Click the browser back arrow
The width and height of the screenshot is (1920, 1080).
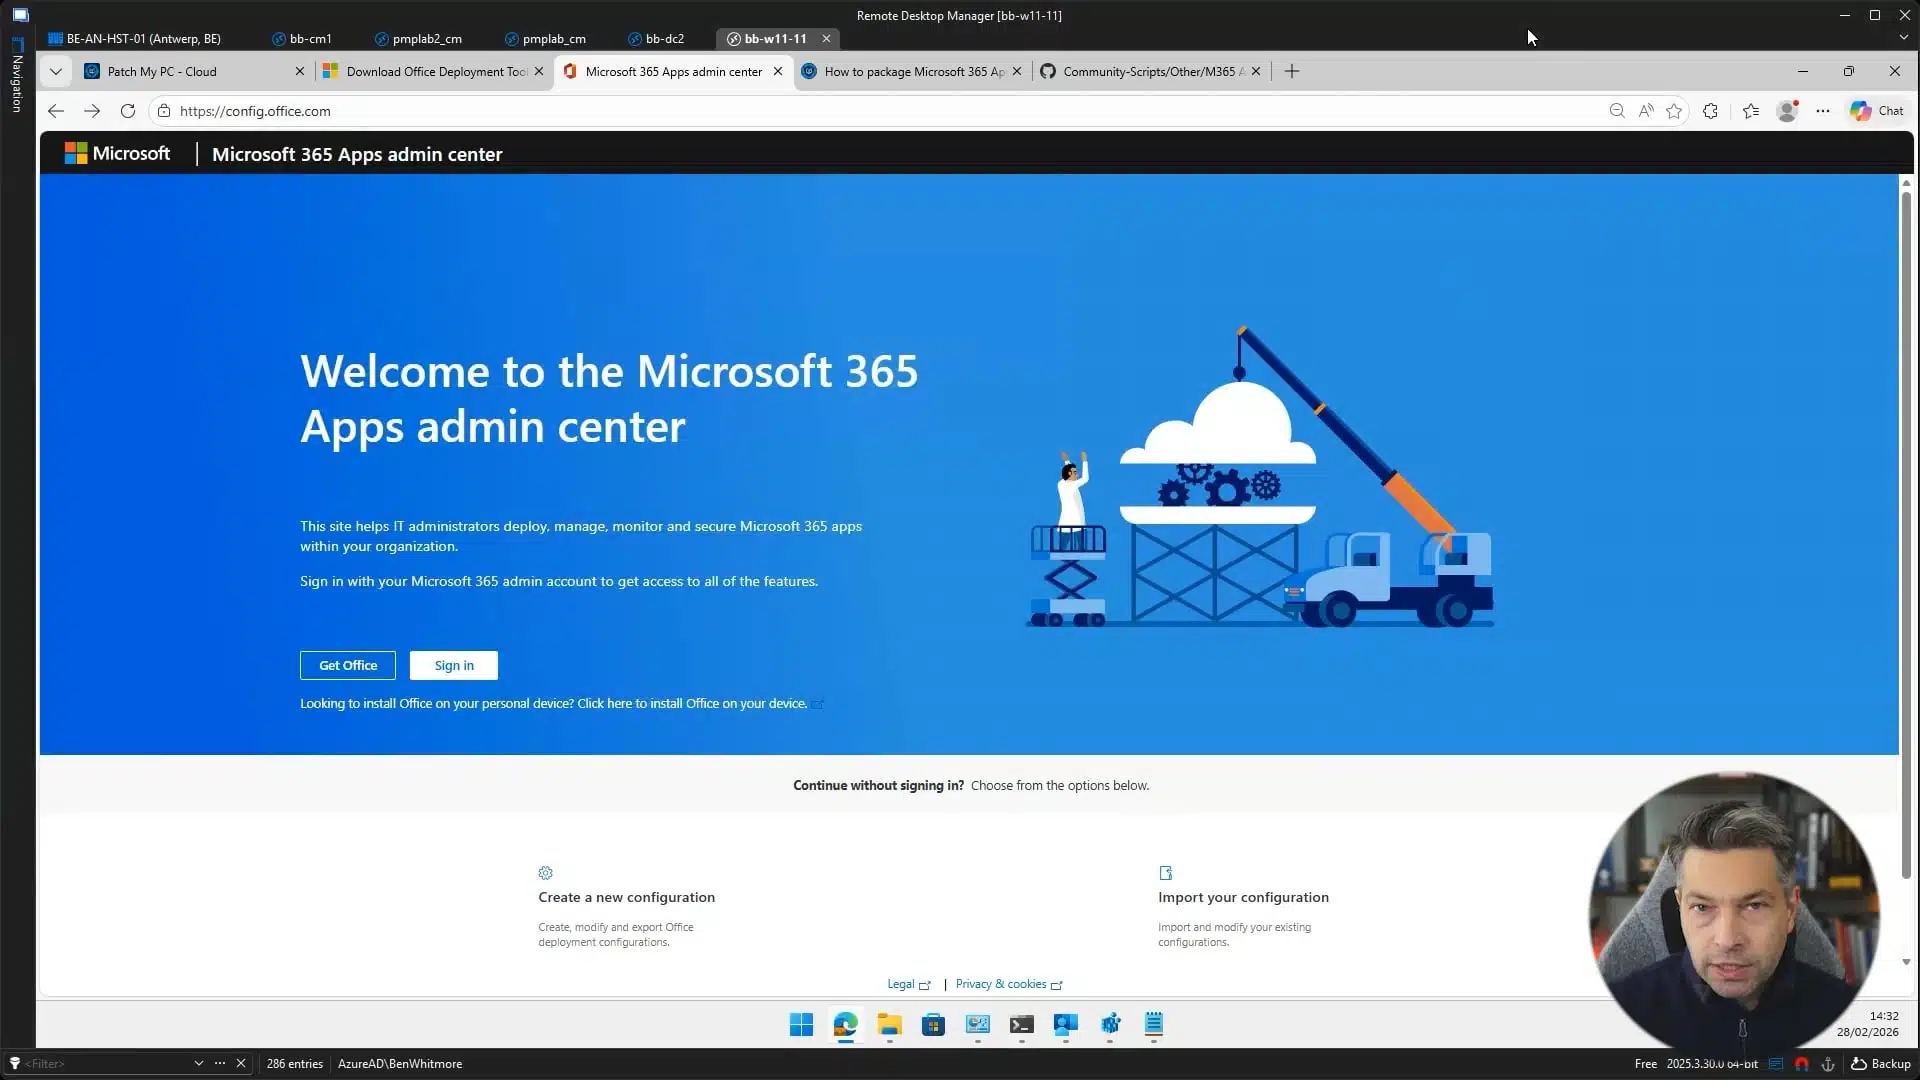click(x=56, y=111)
